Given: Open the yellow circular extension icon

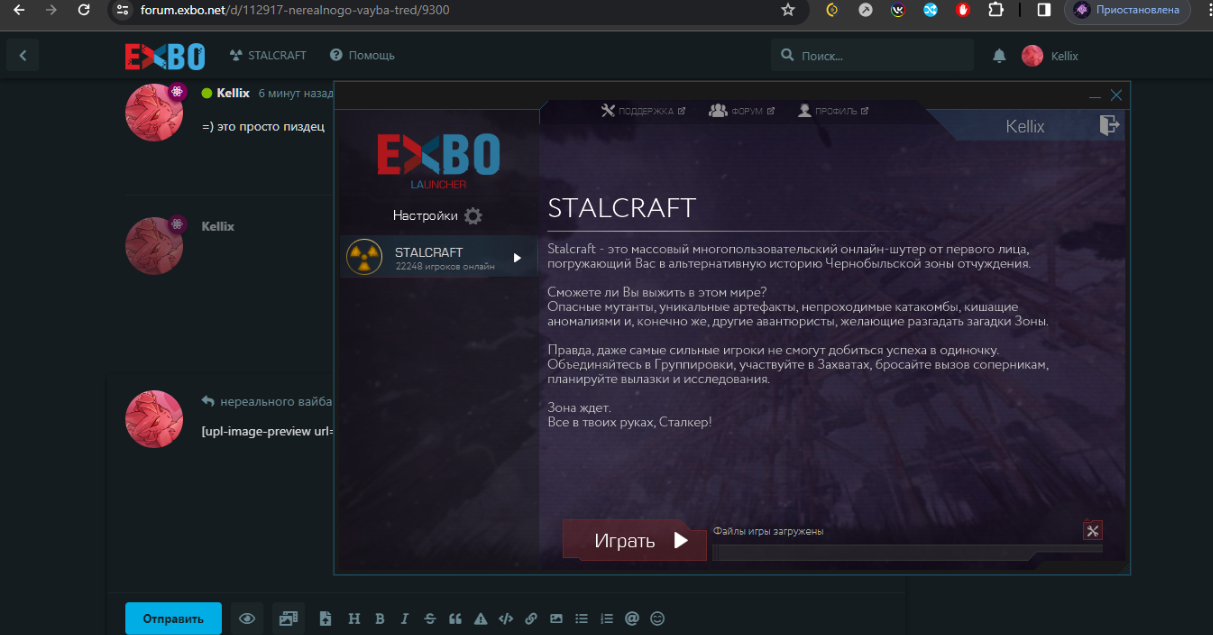Looking at the screenshot, I should pyautogui.click(x=832, y=10).
